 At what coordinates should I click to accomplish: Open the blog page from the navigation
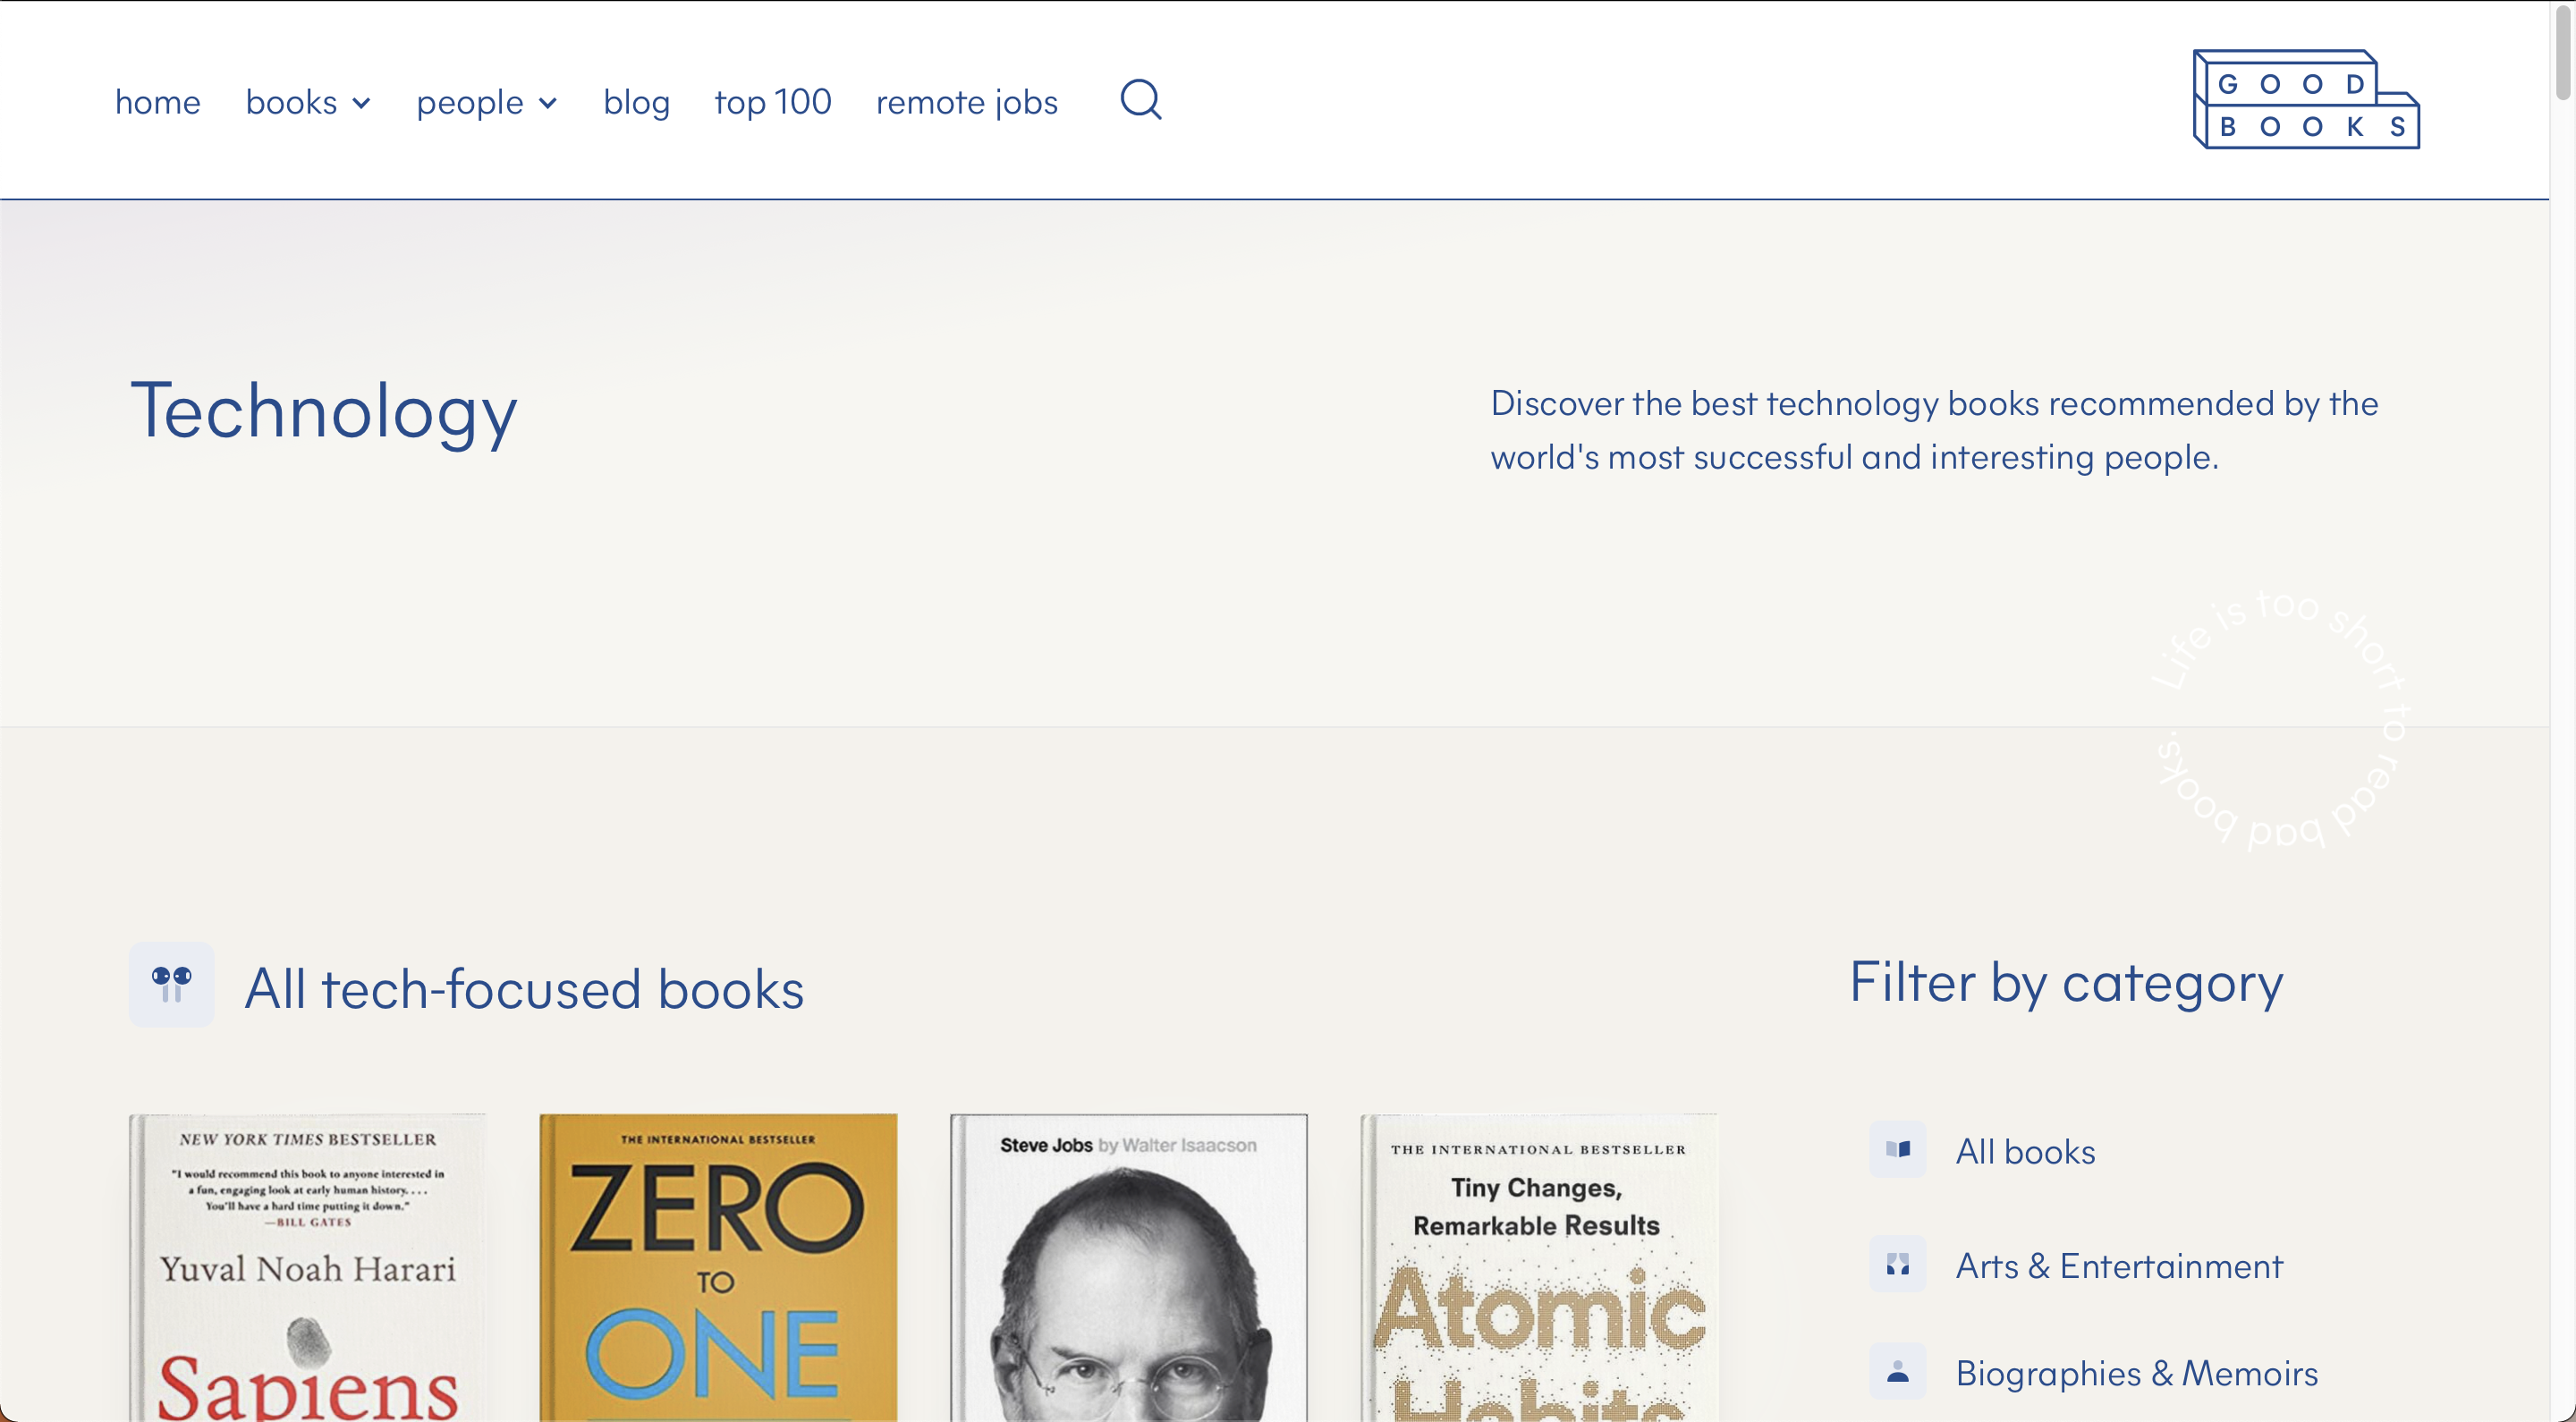click(636, 100)
